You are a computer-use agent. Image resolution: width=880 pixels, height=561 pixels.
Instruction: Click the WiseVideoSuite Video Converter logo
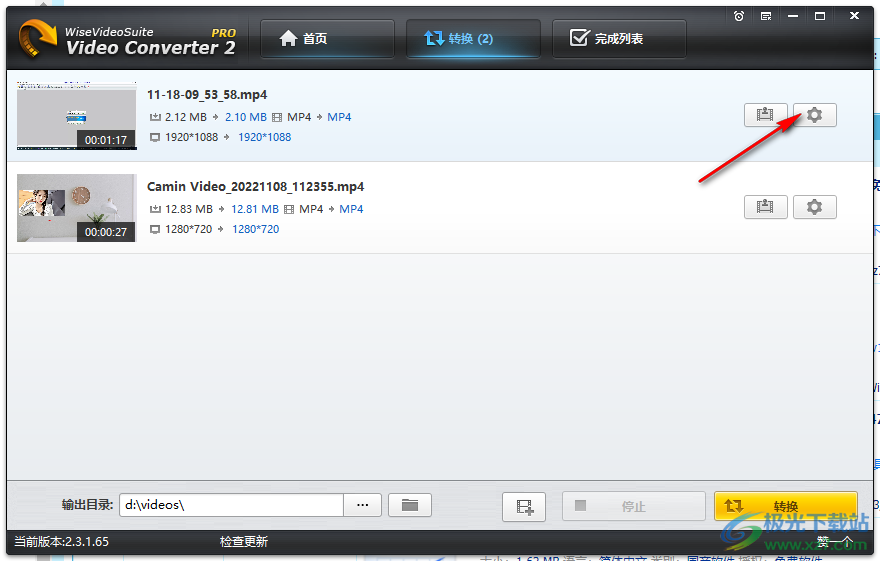tap(127, 39)
